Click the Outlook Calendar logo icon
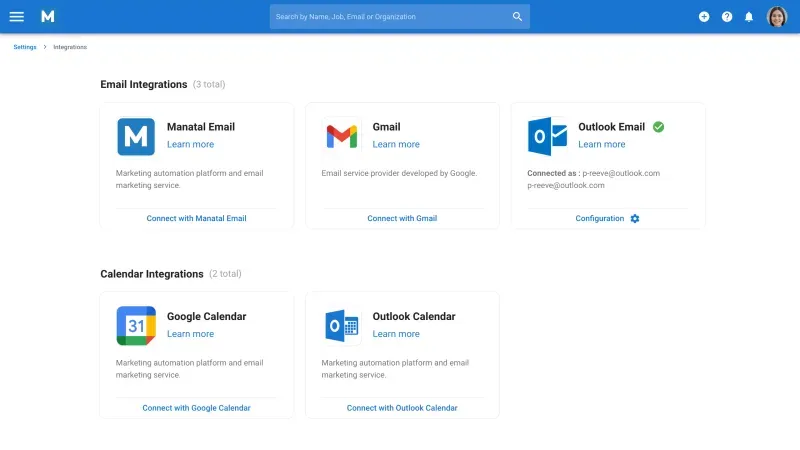 pyautogui.click(x=342, y=326)
